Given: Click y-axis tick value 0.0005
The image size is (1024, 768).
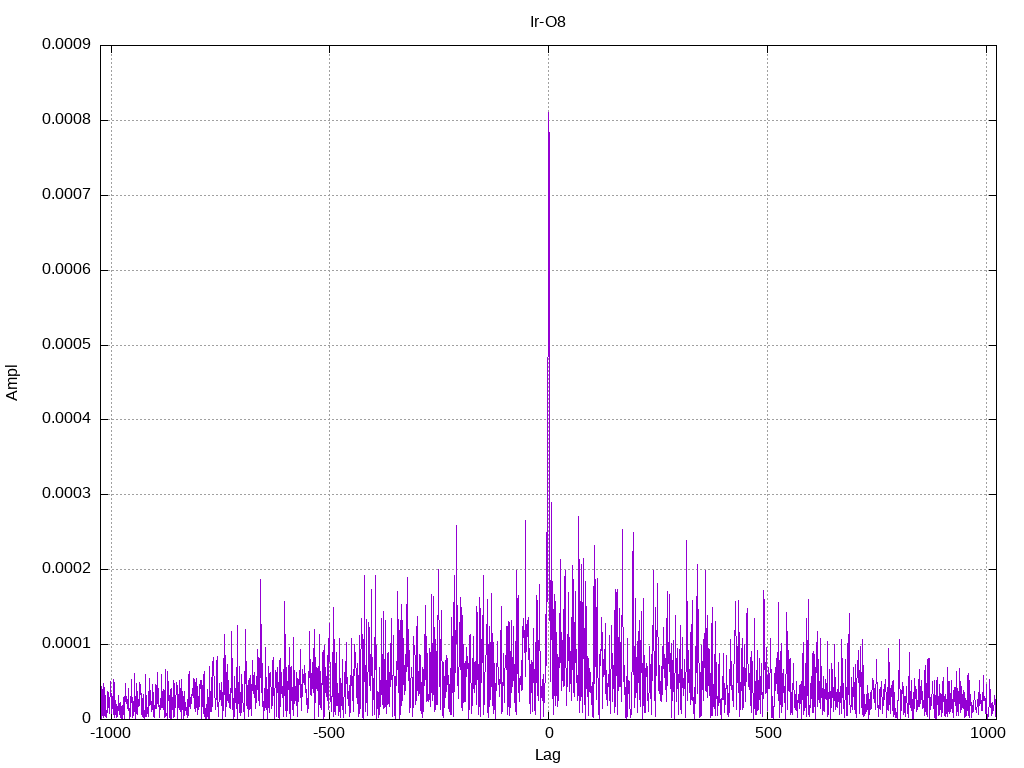Looking at the screenshot, I should (x=66, y=344).
